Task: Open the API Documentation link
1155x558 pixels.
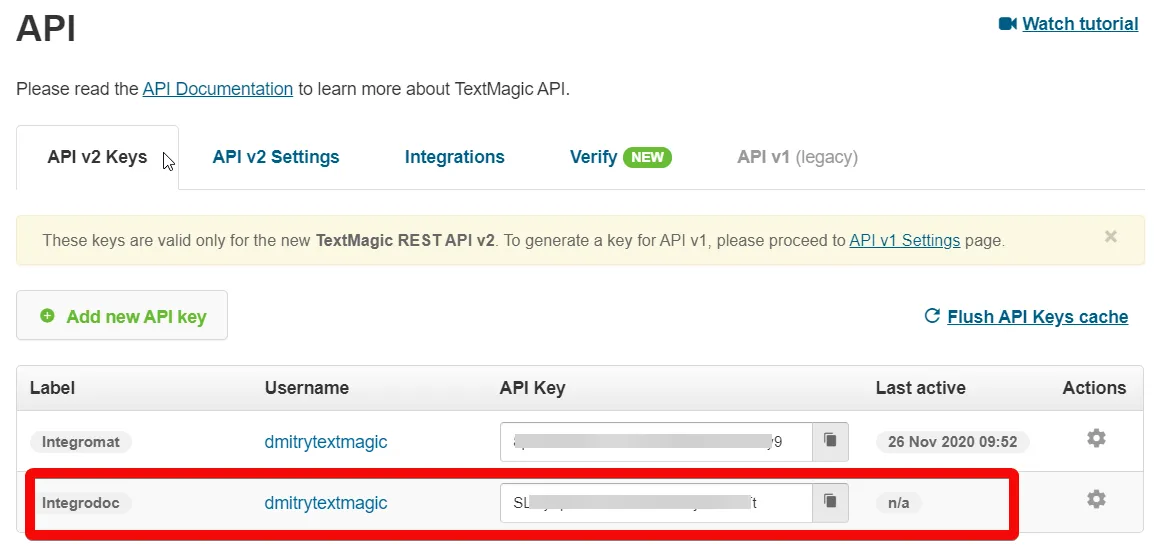Action: 218,89
